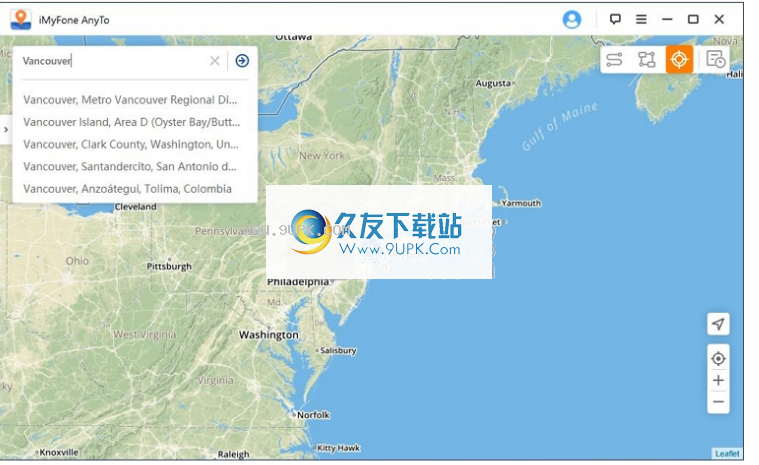Image resolution: width=759 pixels, height=465 pixels.
Task: Click the Raleigh label on the map
Action: point(233,454)
